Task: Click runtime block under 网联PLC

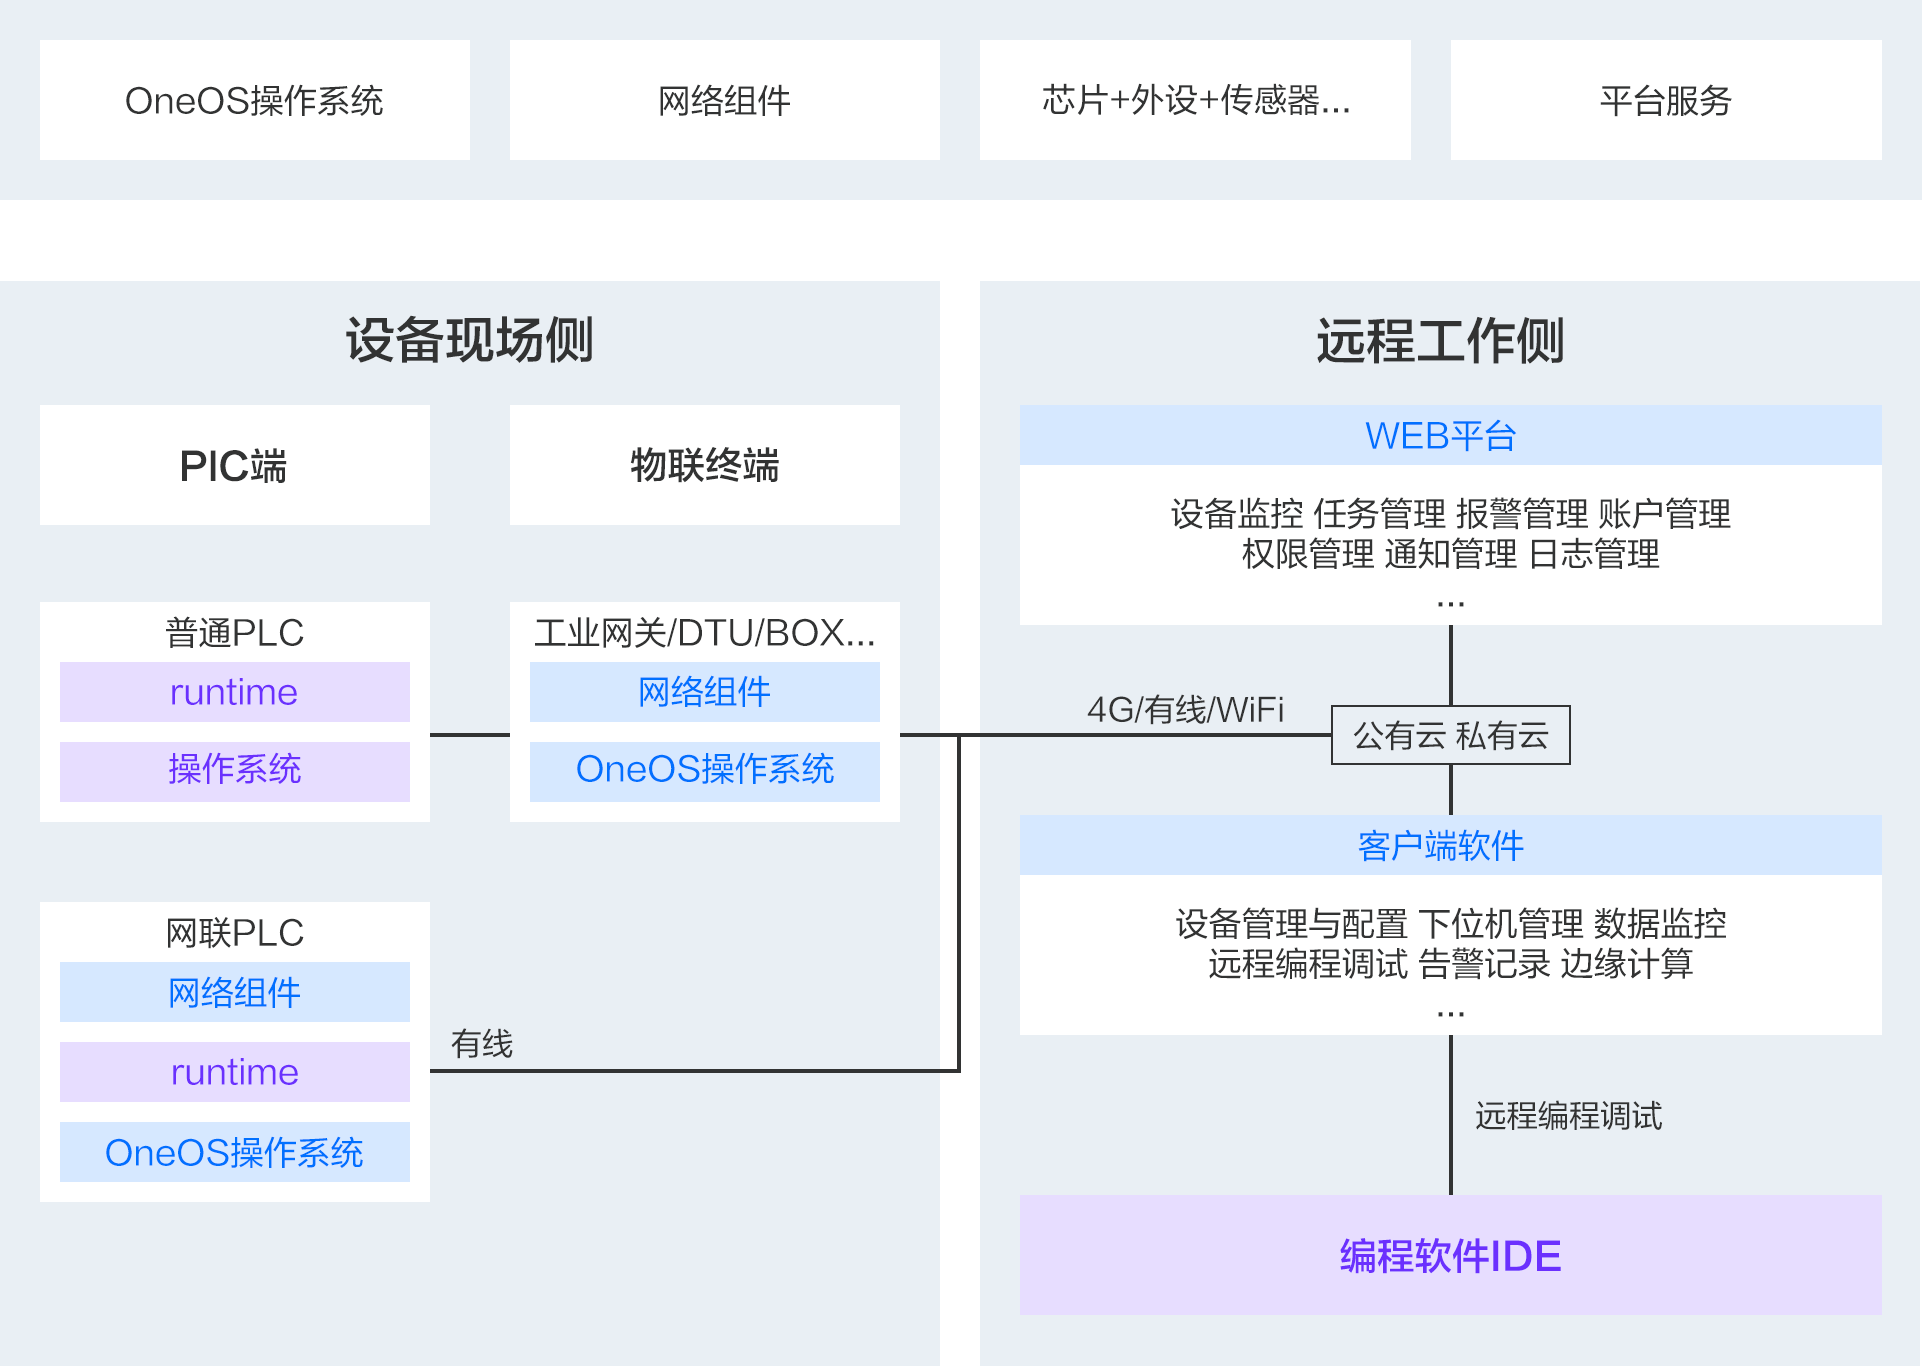Action: [x=234, y=1072]
